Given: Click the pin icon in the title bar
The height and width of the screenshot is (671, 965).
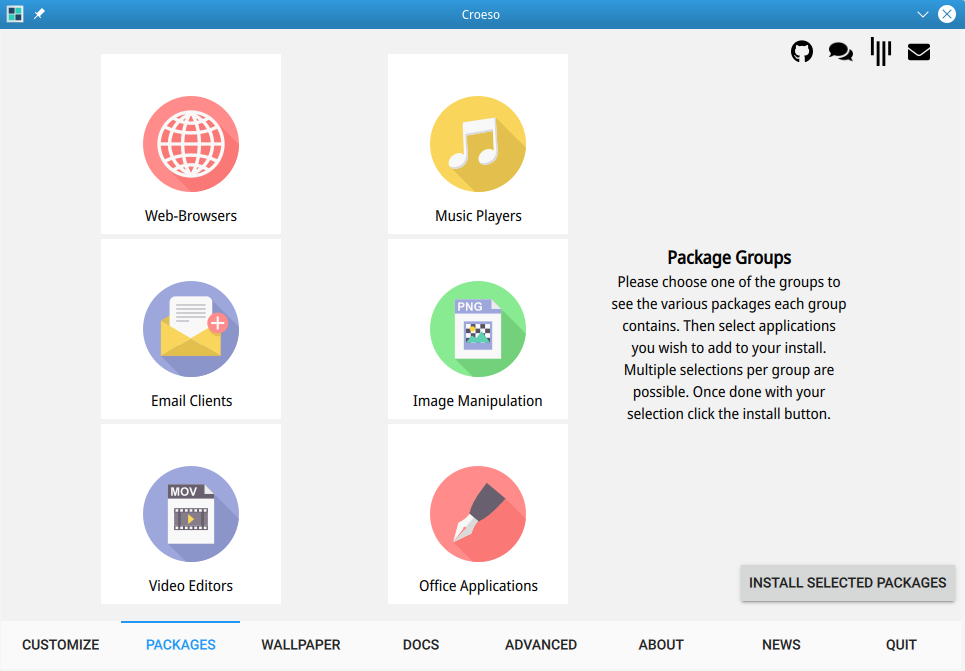Looking at the screenshot, I should (39, 15).
